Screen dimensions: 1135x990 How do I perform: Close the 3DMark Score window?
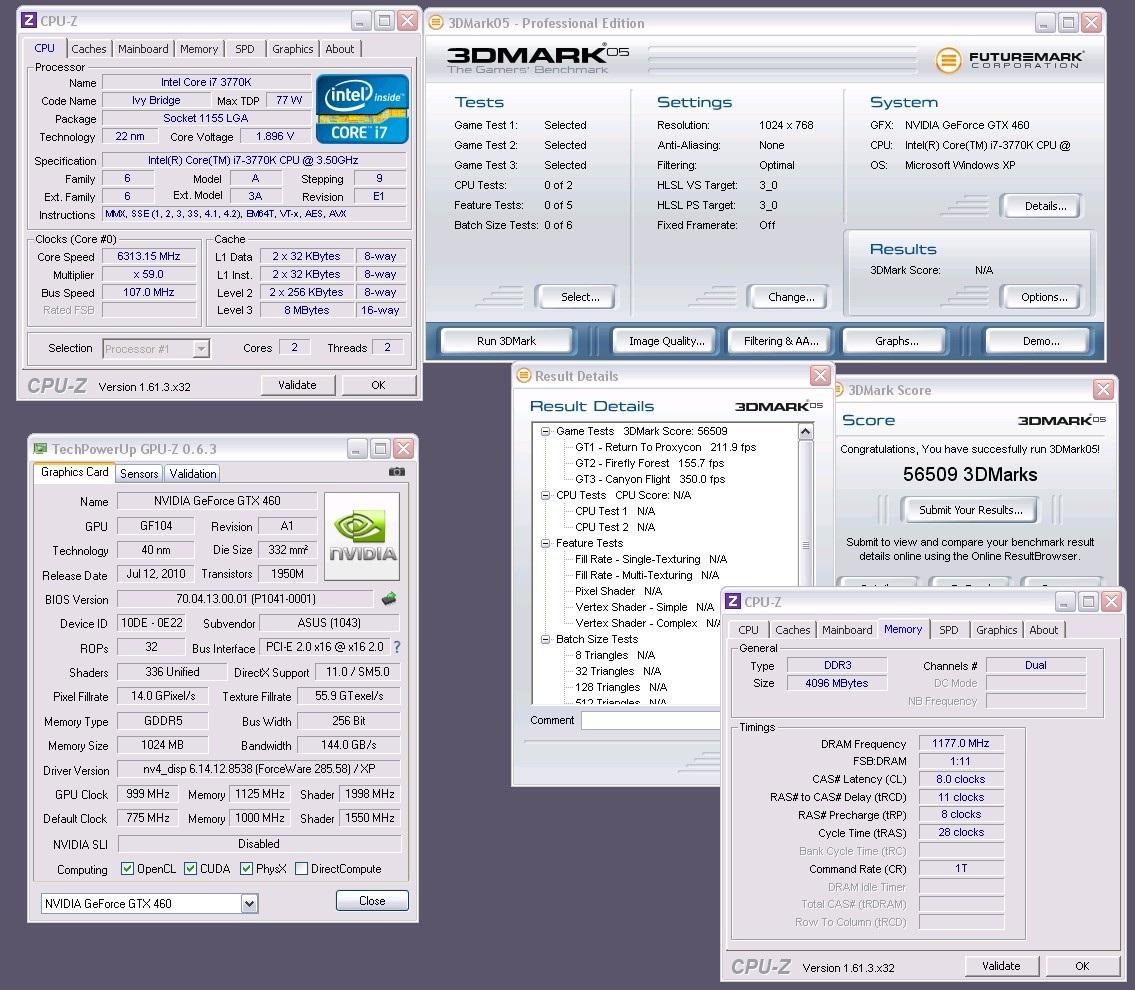(1103, 389)
